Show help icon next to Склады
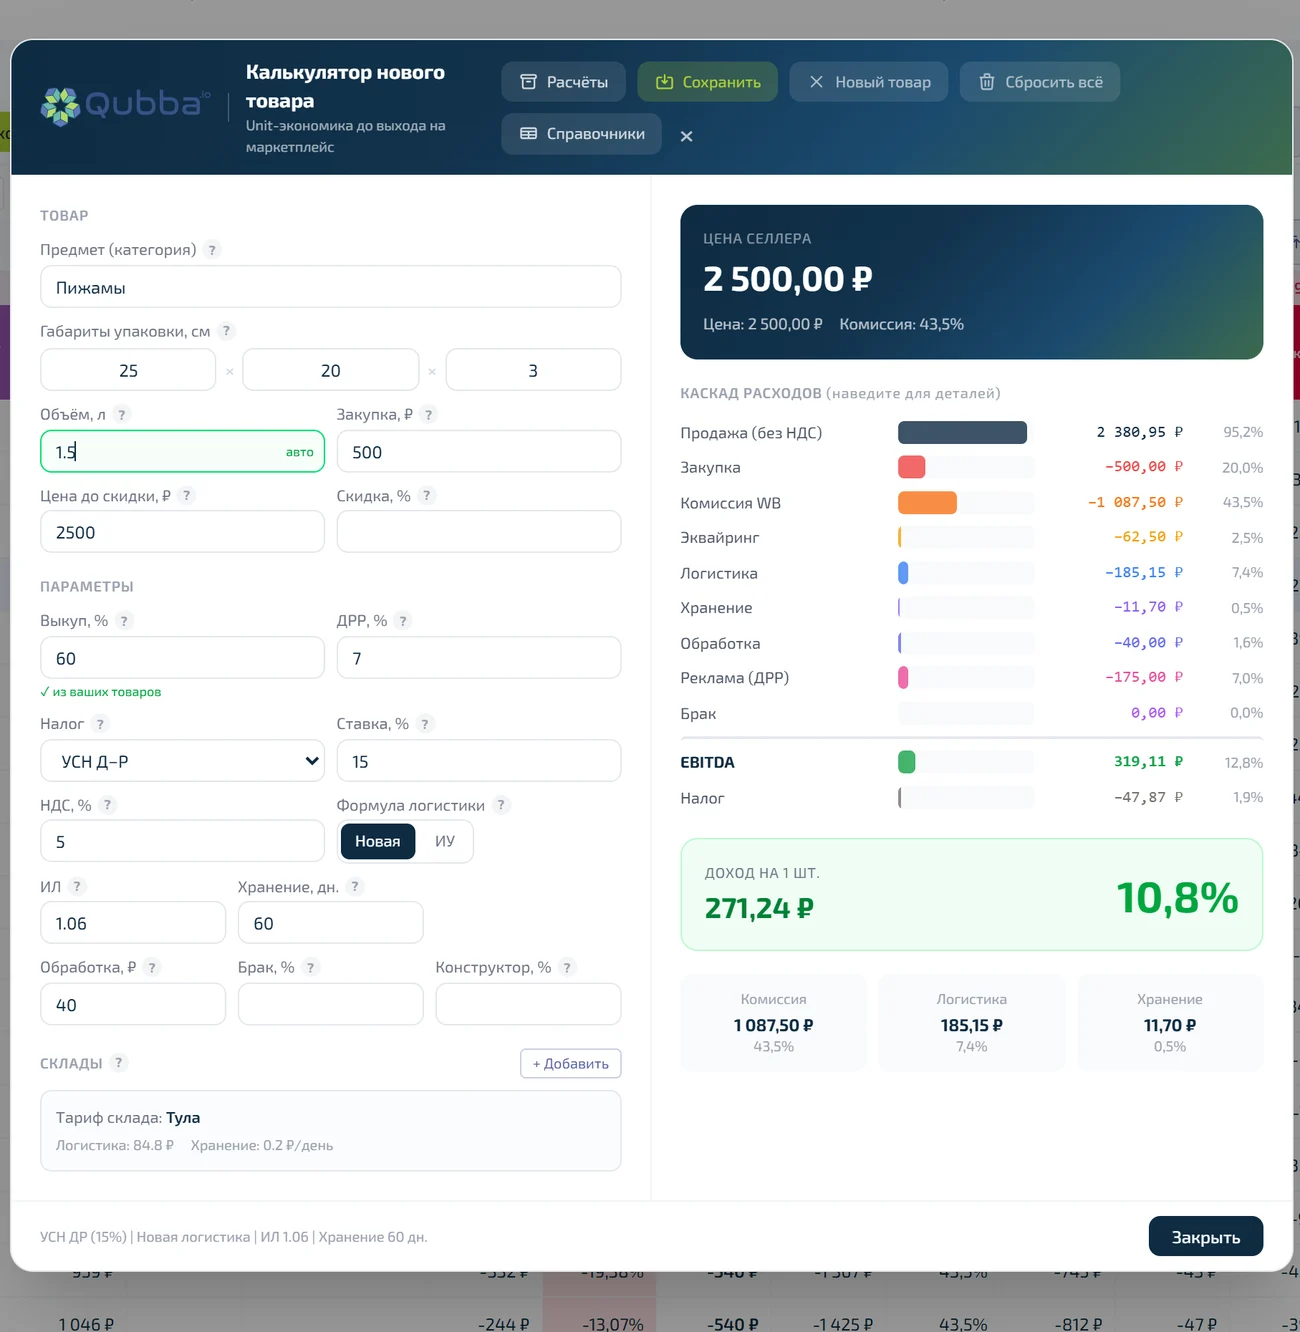The image size is (1300, 1332). (118, 1063)
